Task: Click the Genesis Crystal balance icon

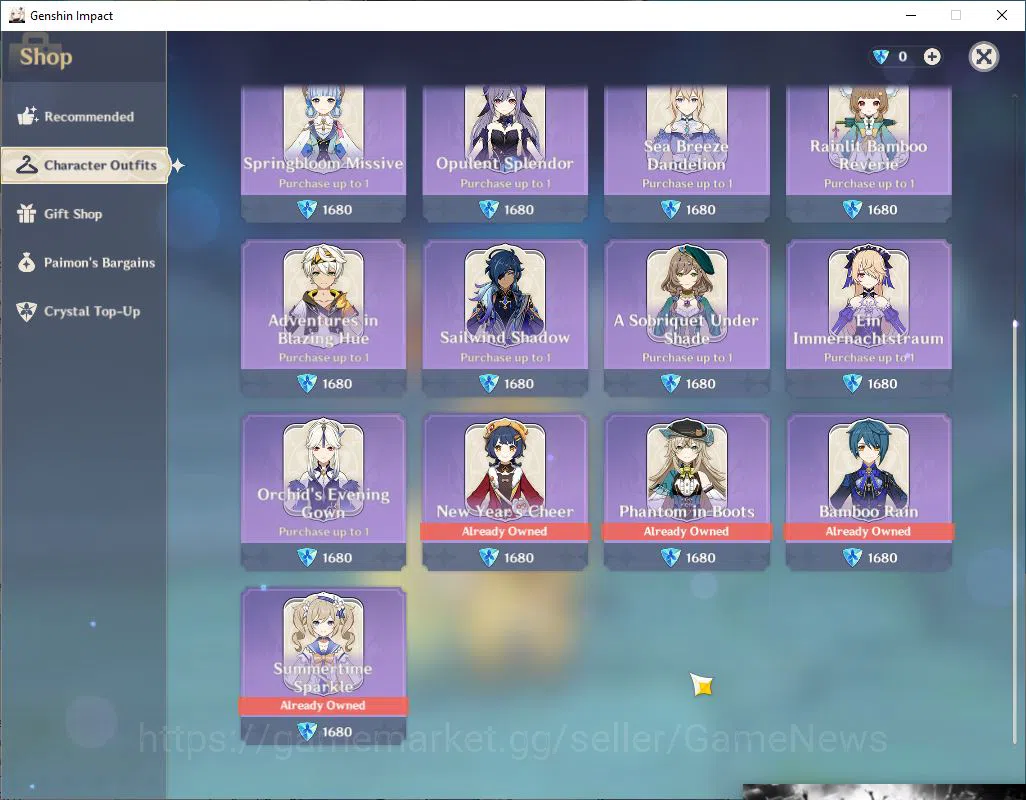Action: click(881, 57)
